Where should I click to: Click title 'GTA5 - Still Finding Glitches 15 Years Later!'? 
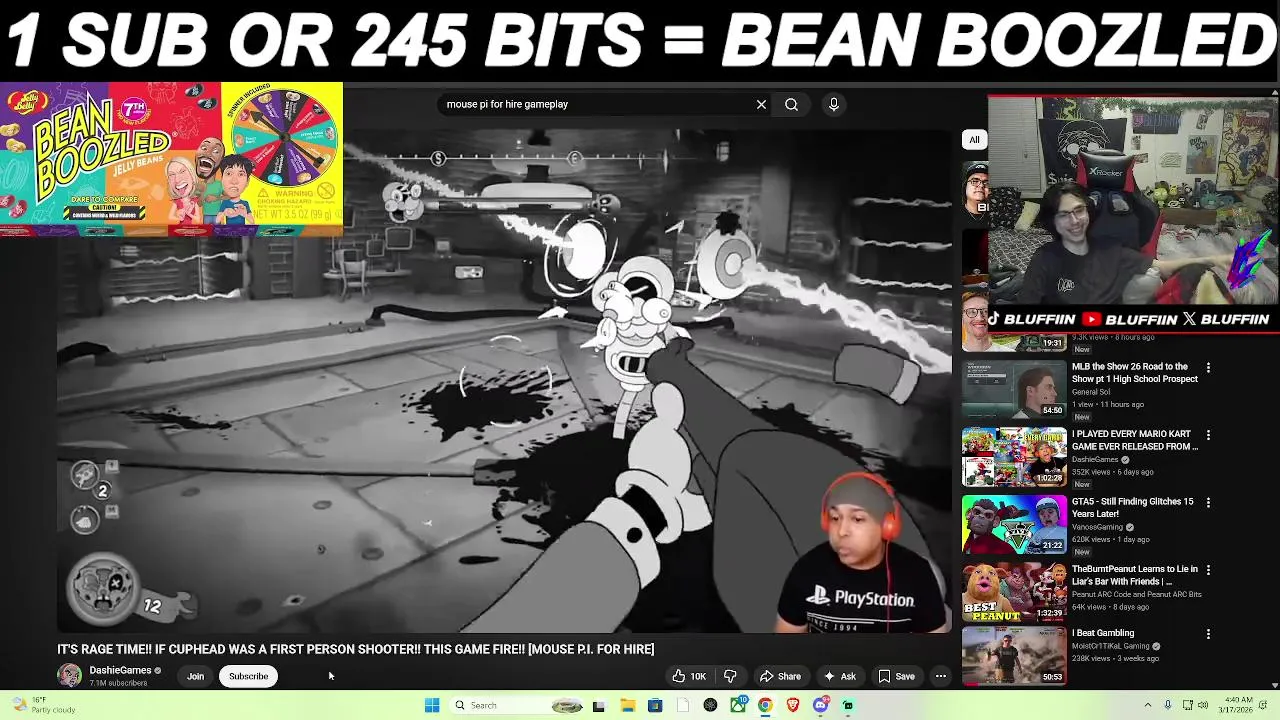tap(1132, 507)
